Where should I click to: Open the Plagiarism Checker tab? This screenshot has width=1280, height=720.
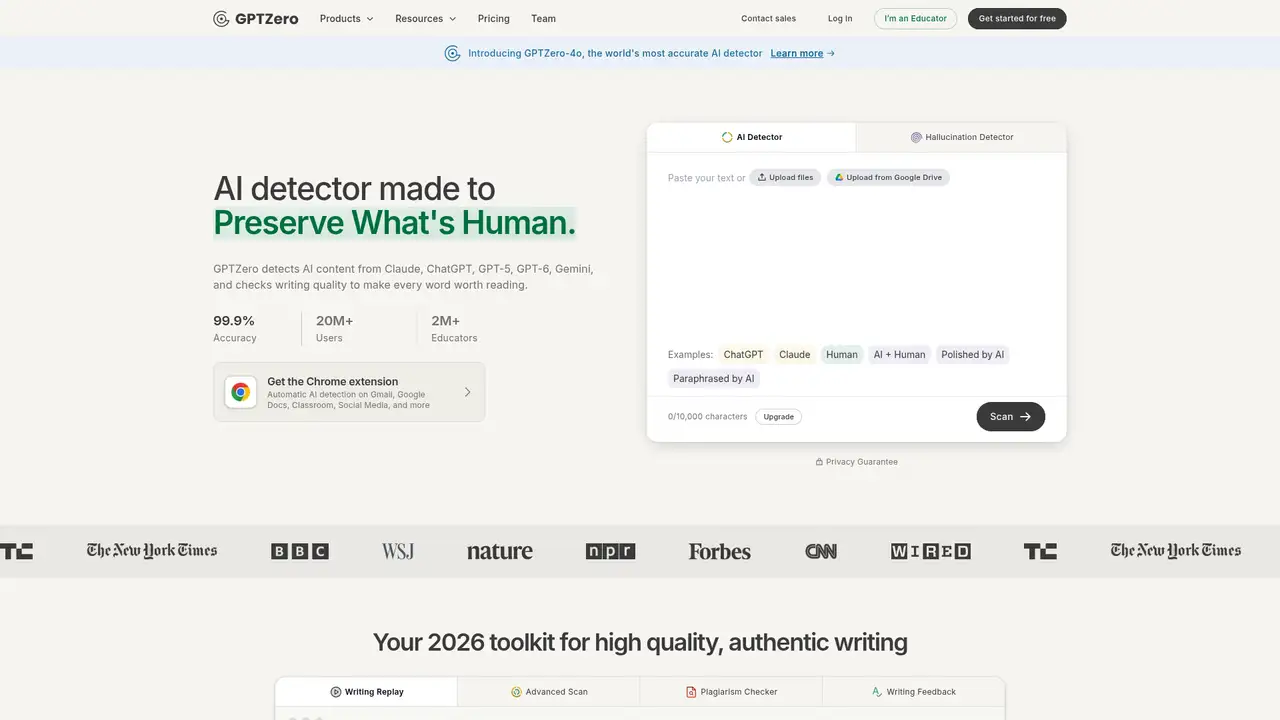click(x=731, y=692)
